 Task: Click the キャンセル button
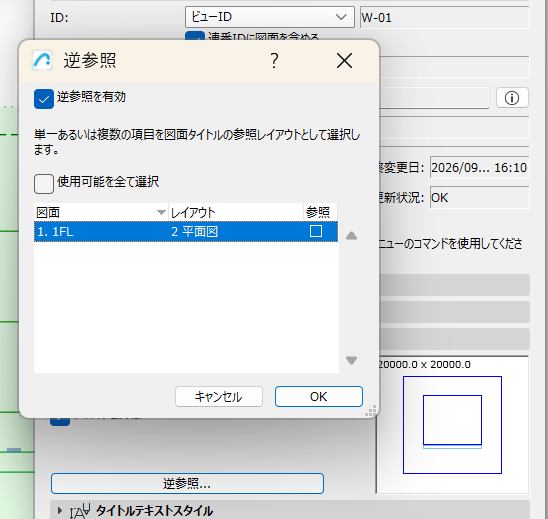coord(219,396)
